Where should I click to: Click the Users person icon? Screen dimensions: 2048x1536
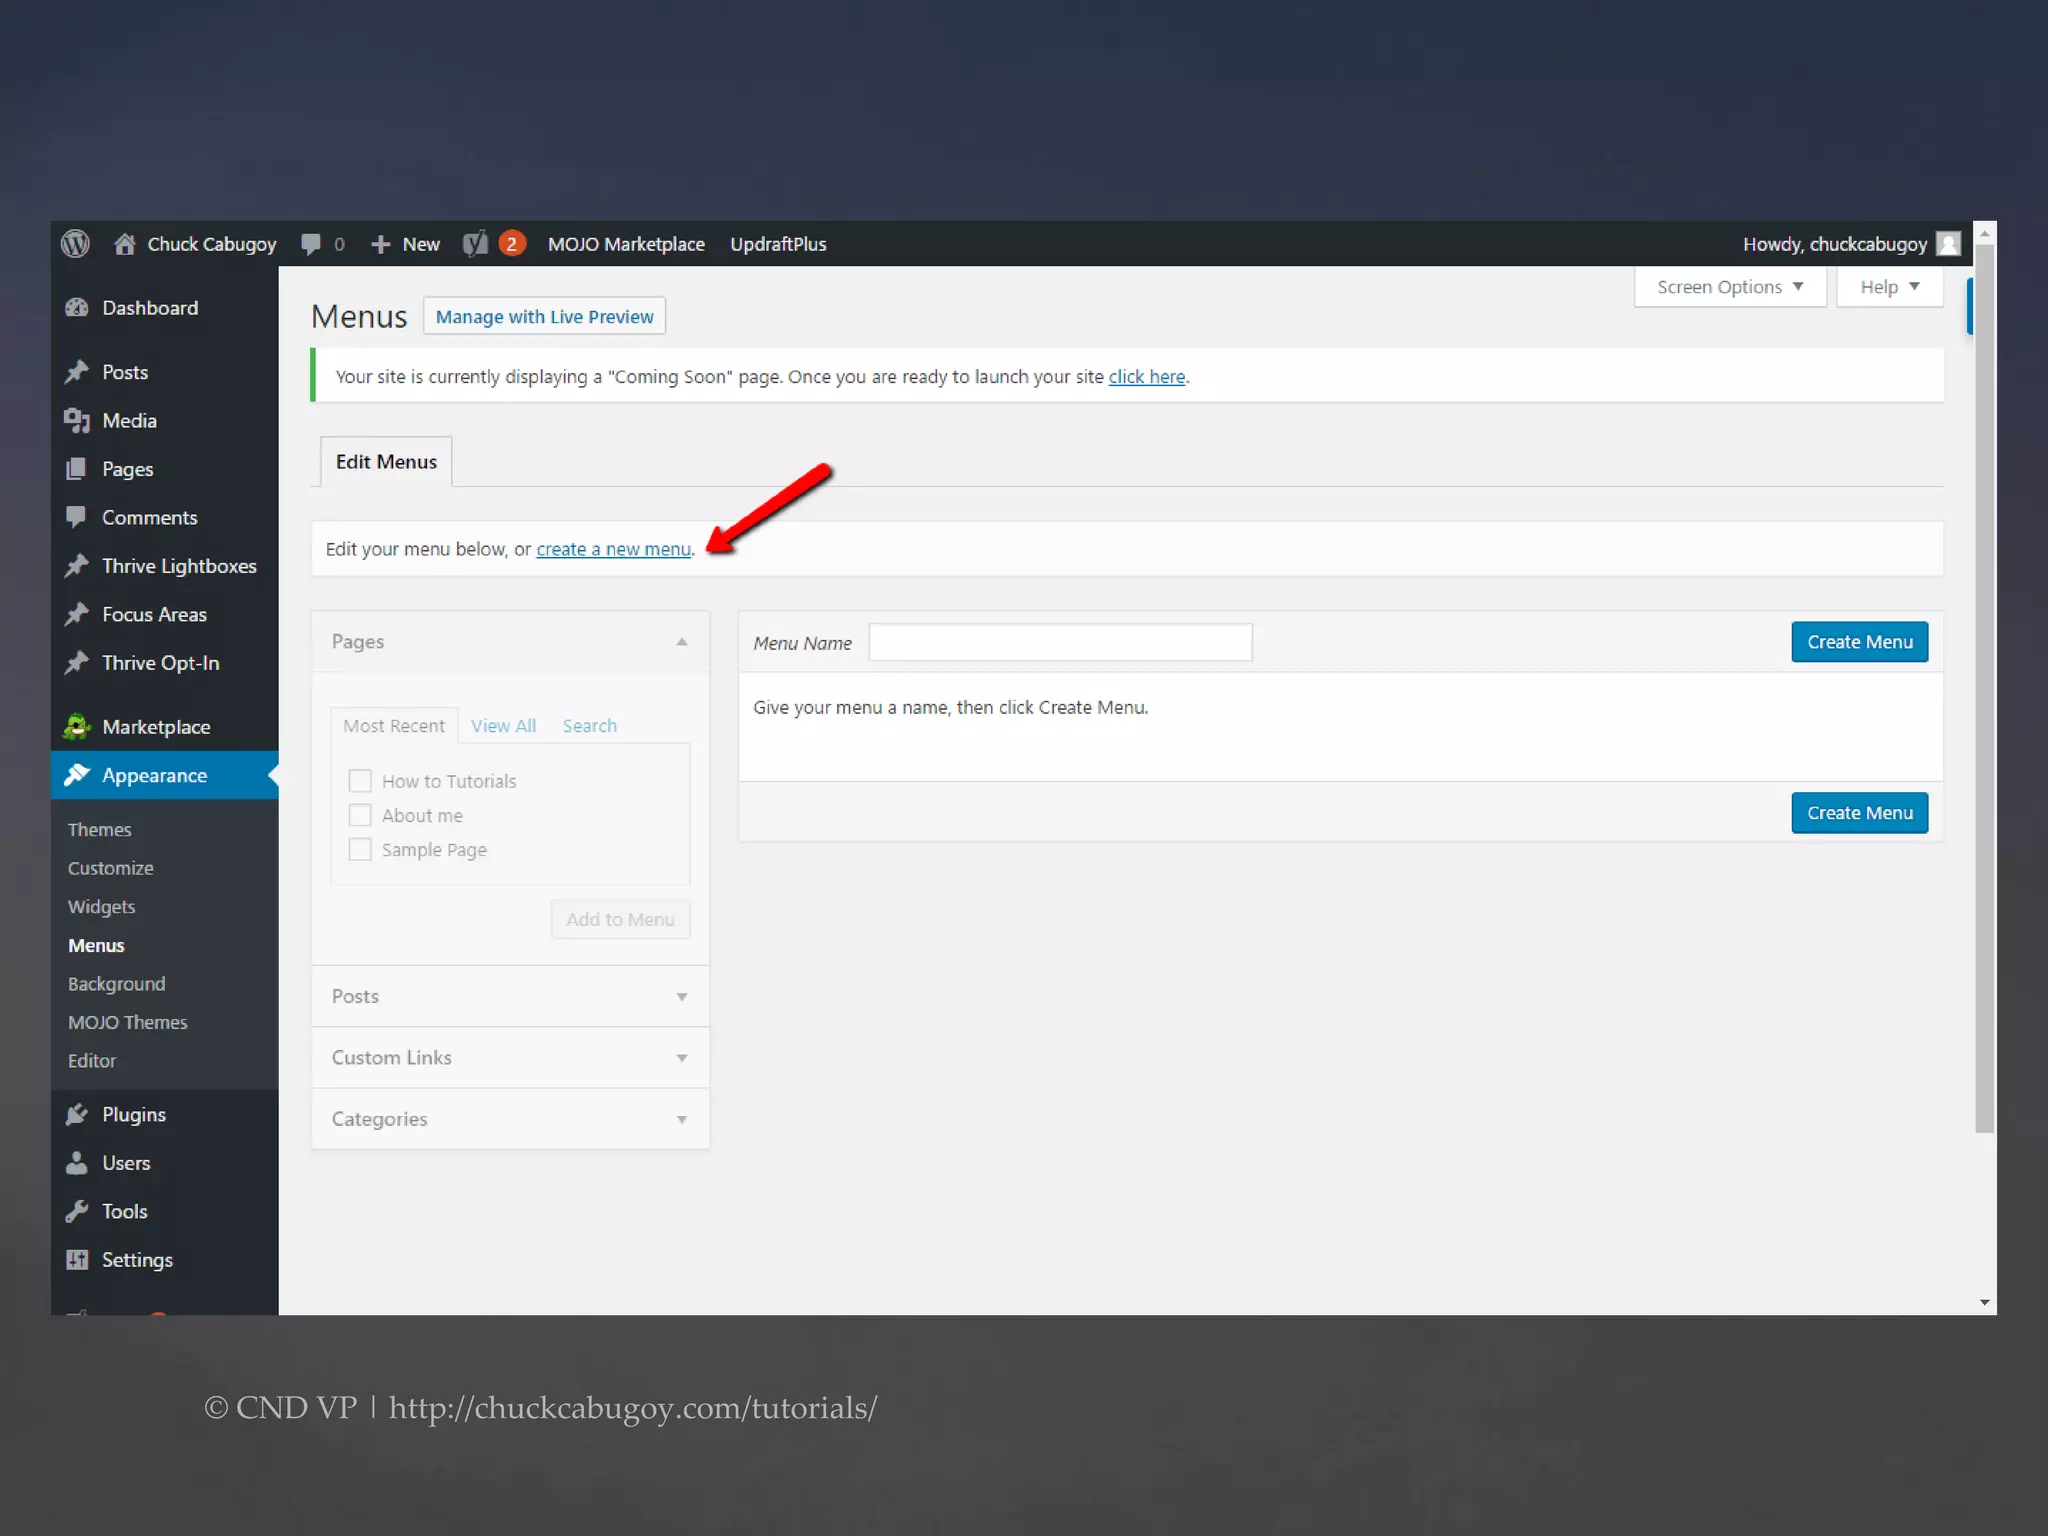tap(77, 1162)
